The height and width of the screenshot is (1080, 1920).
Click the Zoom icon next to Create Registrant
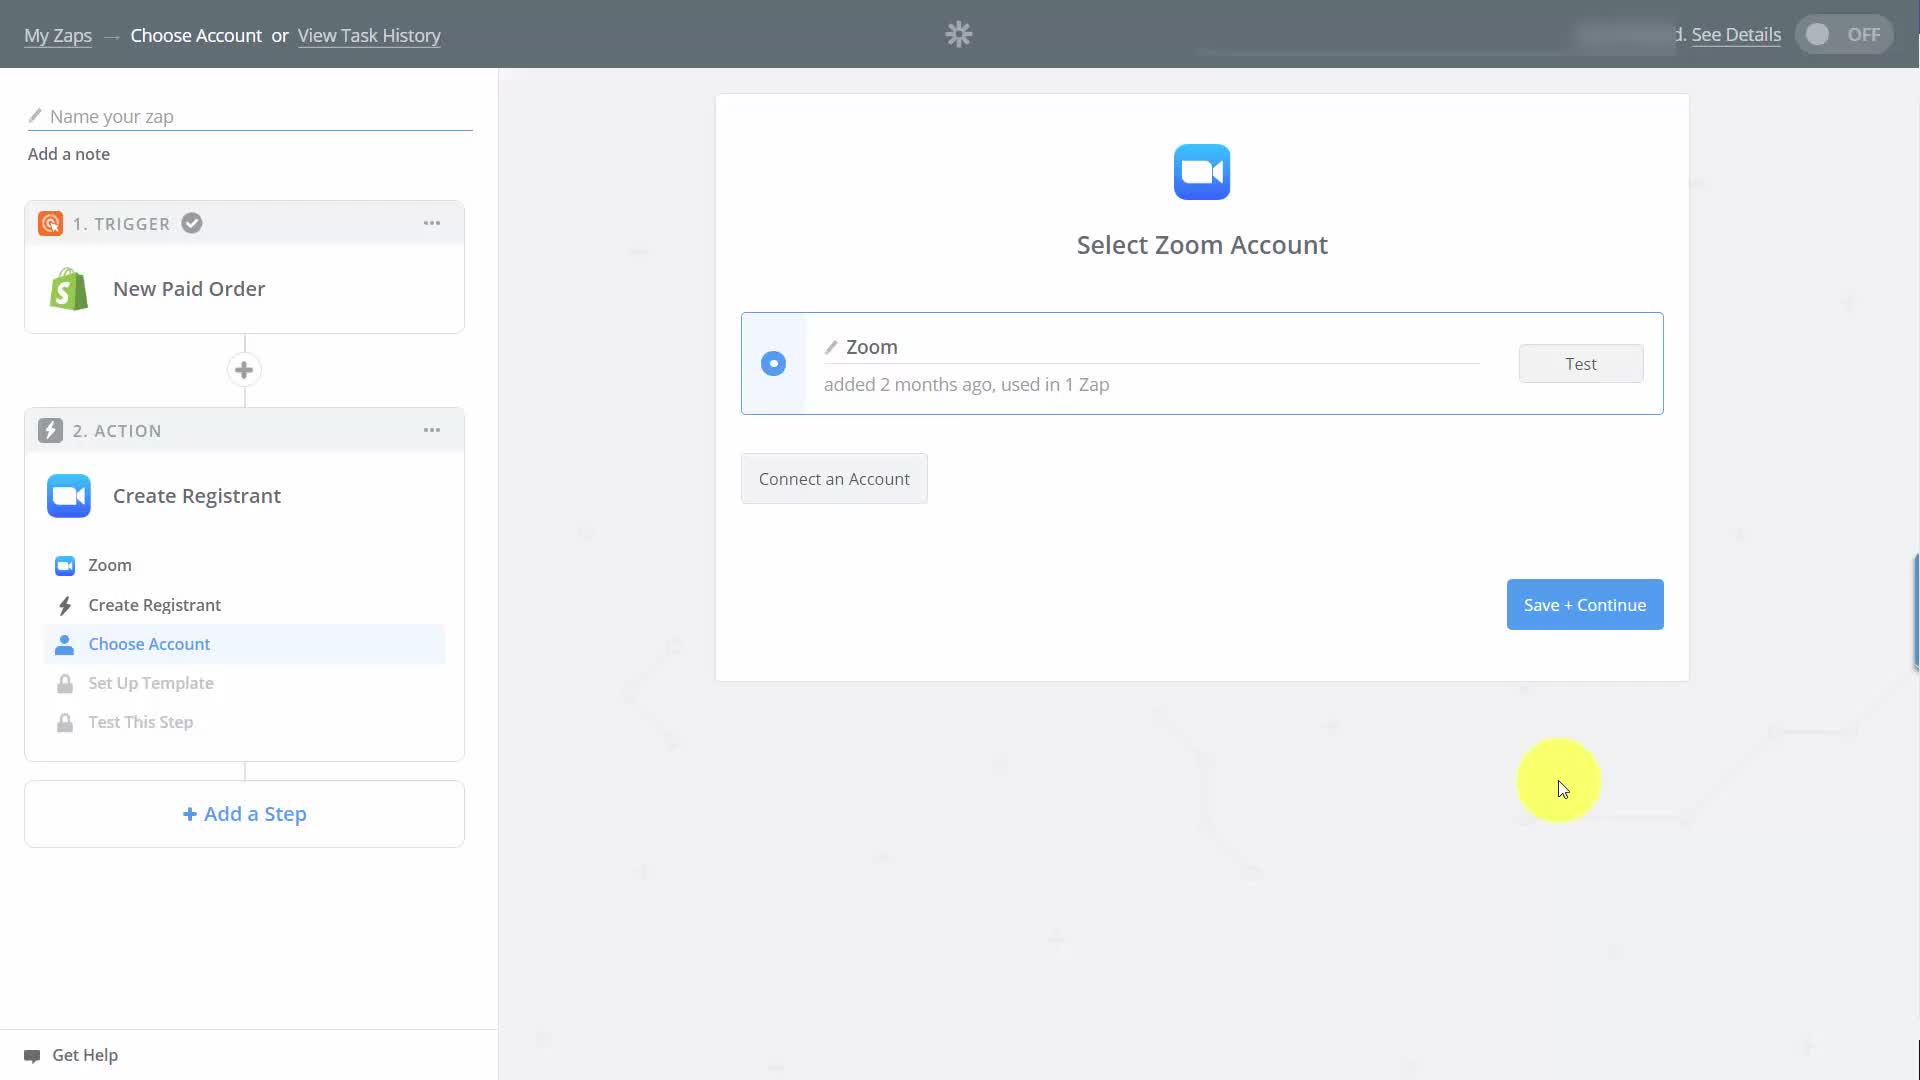point(69,496)
